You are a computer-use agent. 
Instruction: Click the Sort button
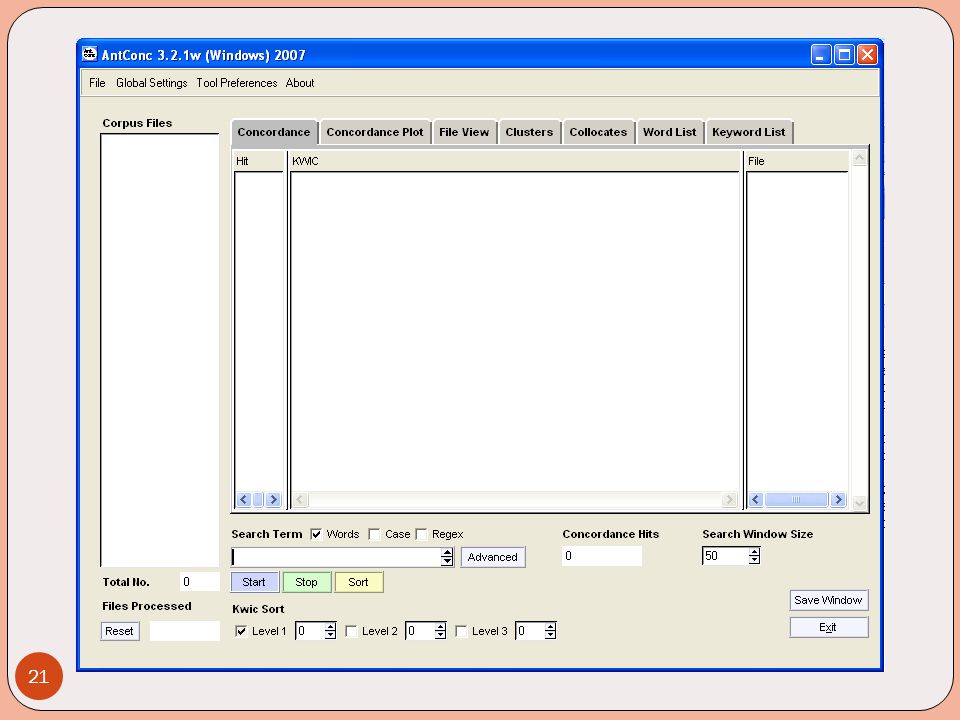pos(358,582)
